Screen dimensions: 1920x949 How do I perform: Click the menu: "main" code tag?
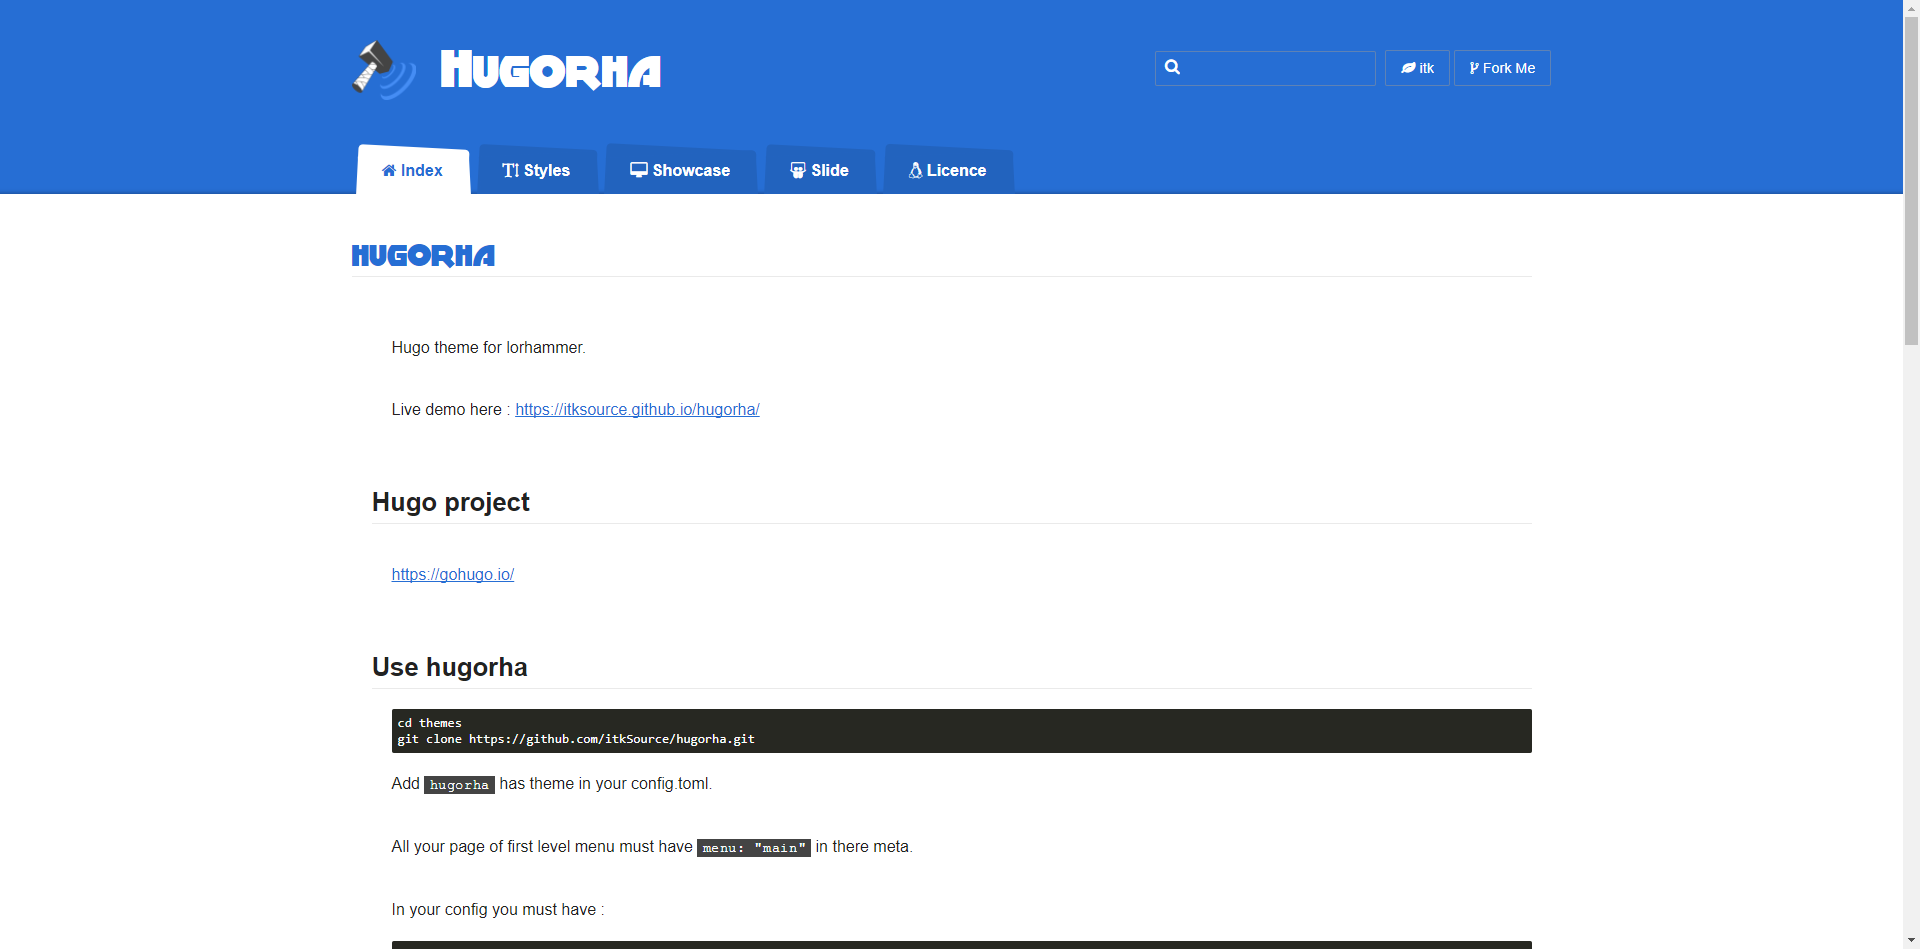pos(754,848)
